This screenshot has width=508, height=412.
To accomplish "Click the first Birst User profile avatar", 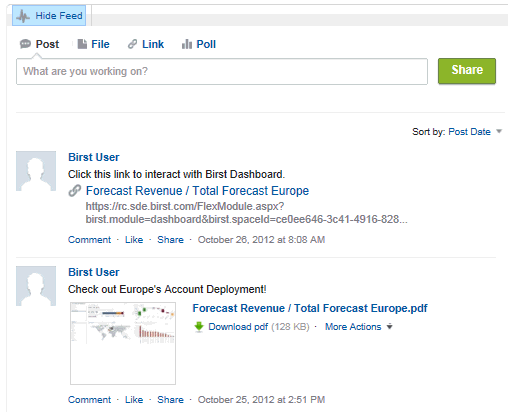I will (x=36, y=171).
